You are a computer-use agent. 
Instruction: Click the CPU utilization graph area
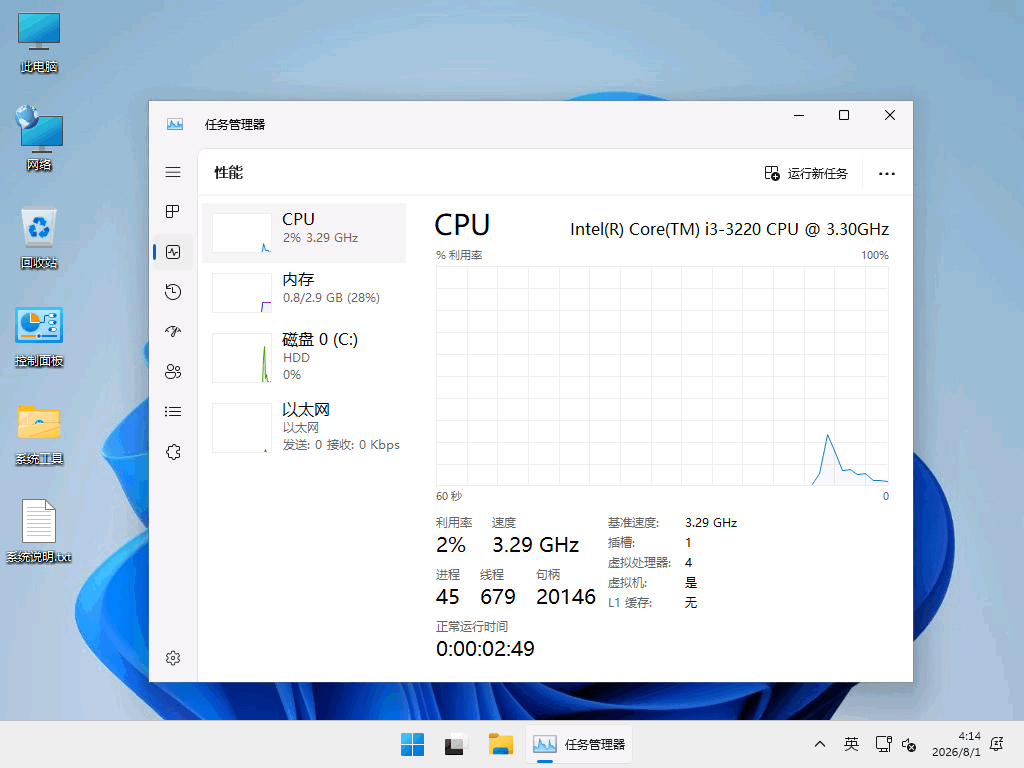pos(662,376)
